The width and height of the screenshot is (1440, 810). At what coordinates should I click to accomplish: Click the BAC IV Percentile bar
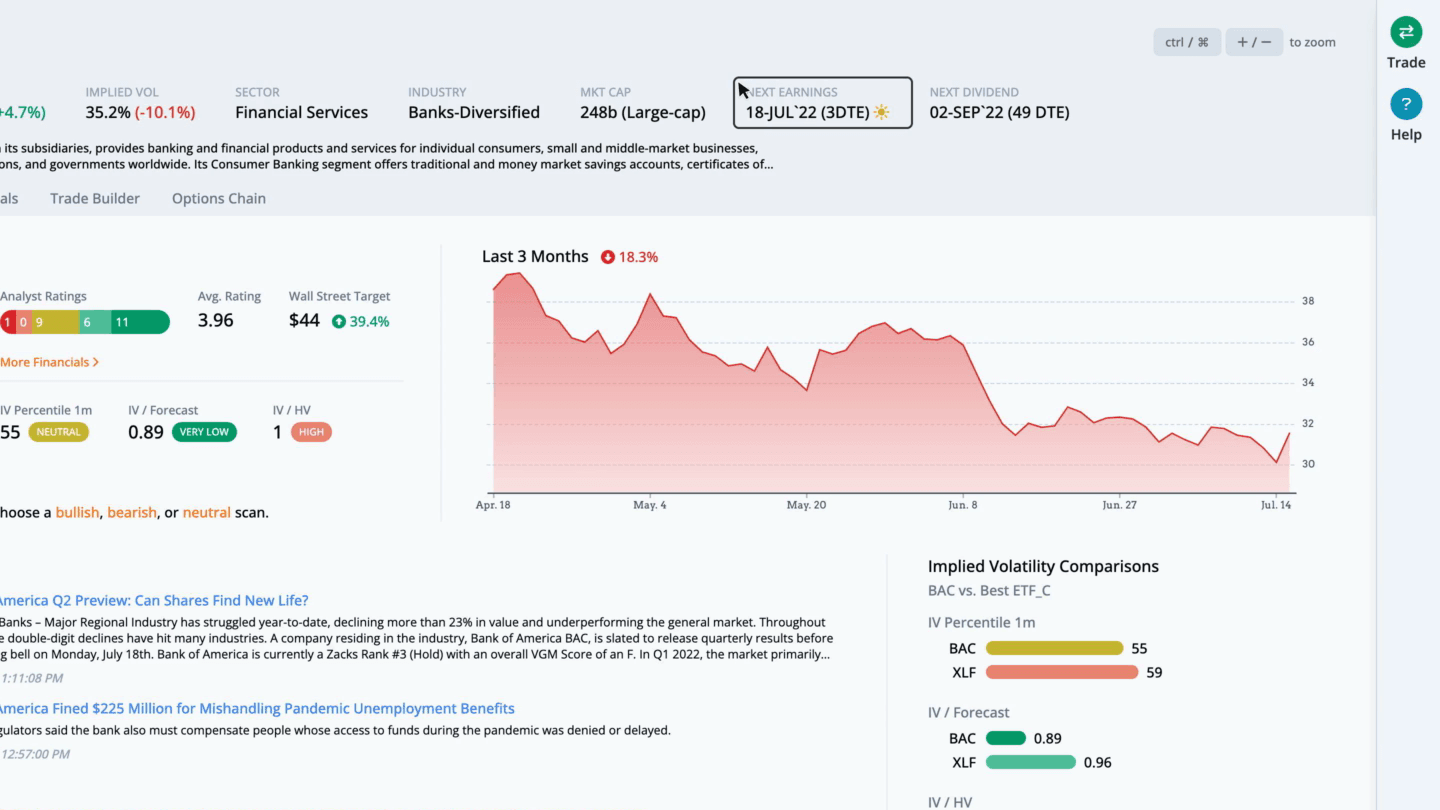tap(1055, 648)
